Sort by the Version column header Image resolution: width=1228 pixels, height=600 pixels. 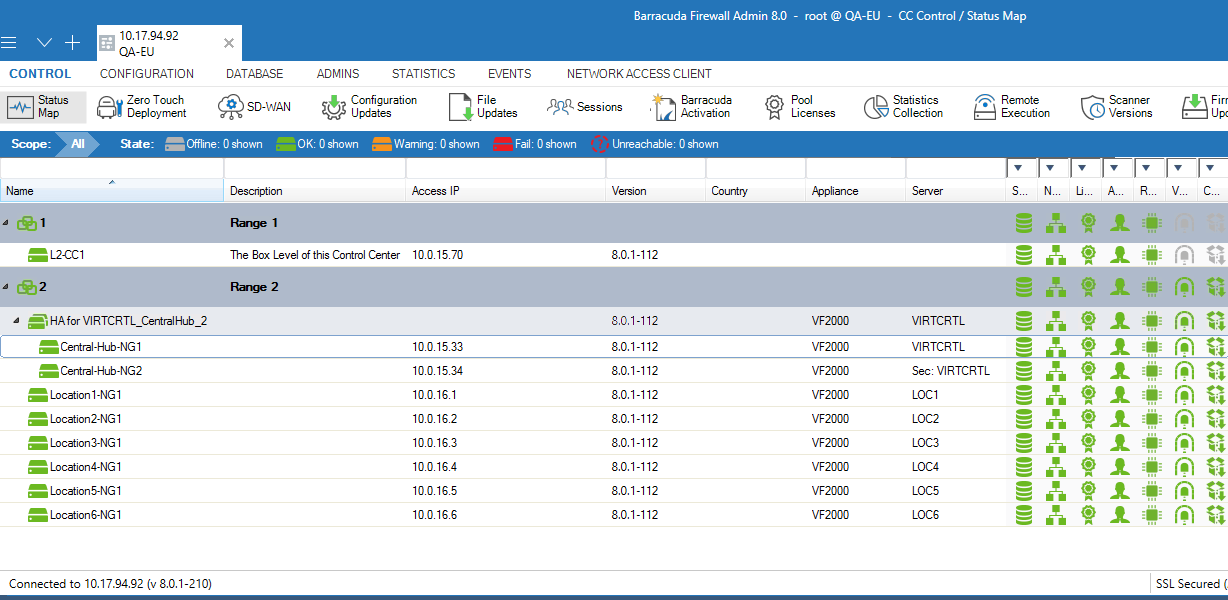[656, 191]
